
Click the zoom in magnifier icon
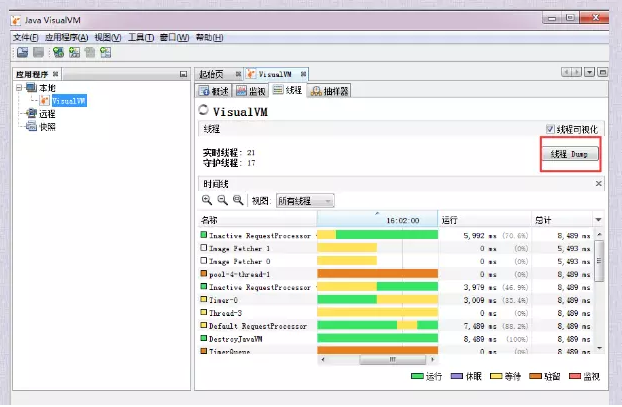tap(207, 200)
